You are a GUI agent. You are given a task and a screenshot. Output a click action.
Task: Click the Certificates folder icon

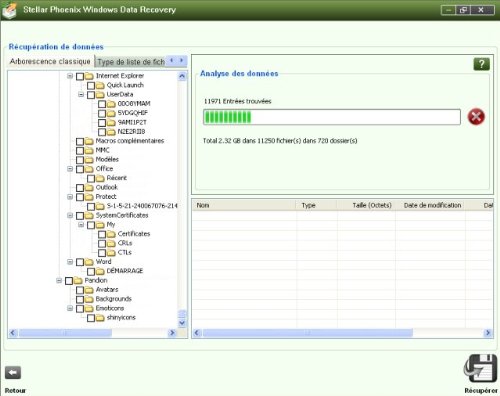click(x=111, y=234)
